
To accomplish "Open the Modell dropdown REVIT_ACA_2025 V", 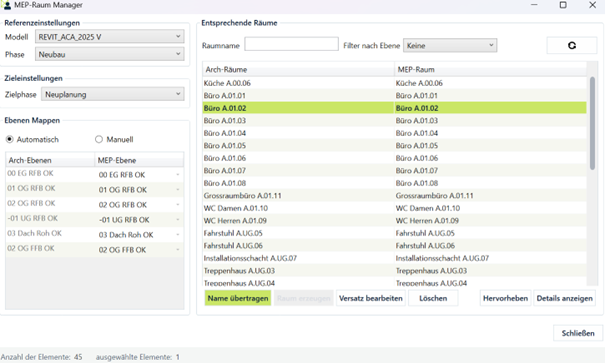I will tap(110, 37).
